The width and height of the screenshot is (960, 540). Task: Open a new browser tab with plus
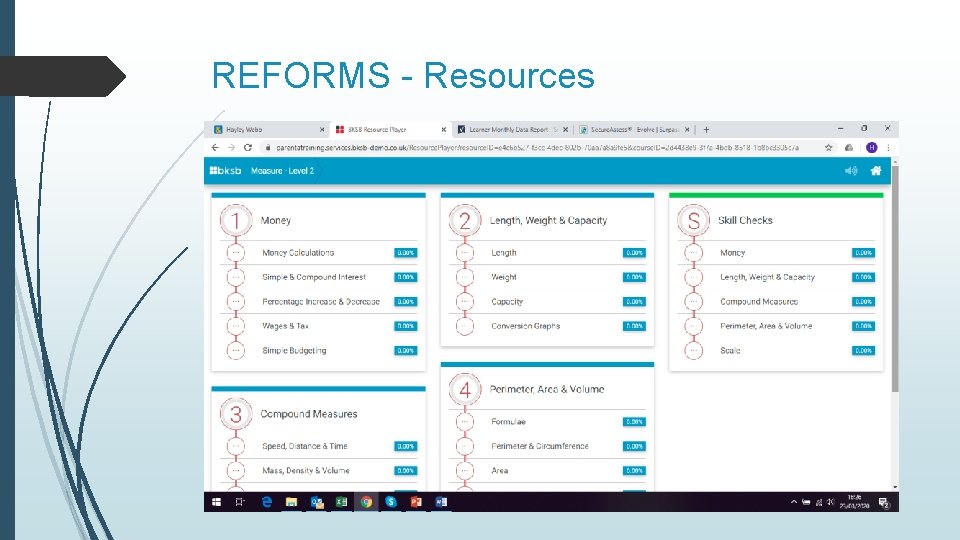706,130
